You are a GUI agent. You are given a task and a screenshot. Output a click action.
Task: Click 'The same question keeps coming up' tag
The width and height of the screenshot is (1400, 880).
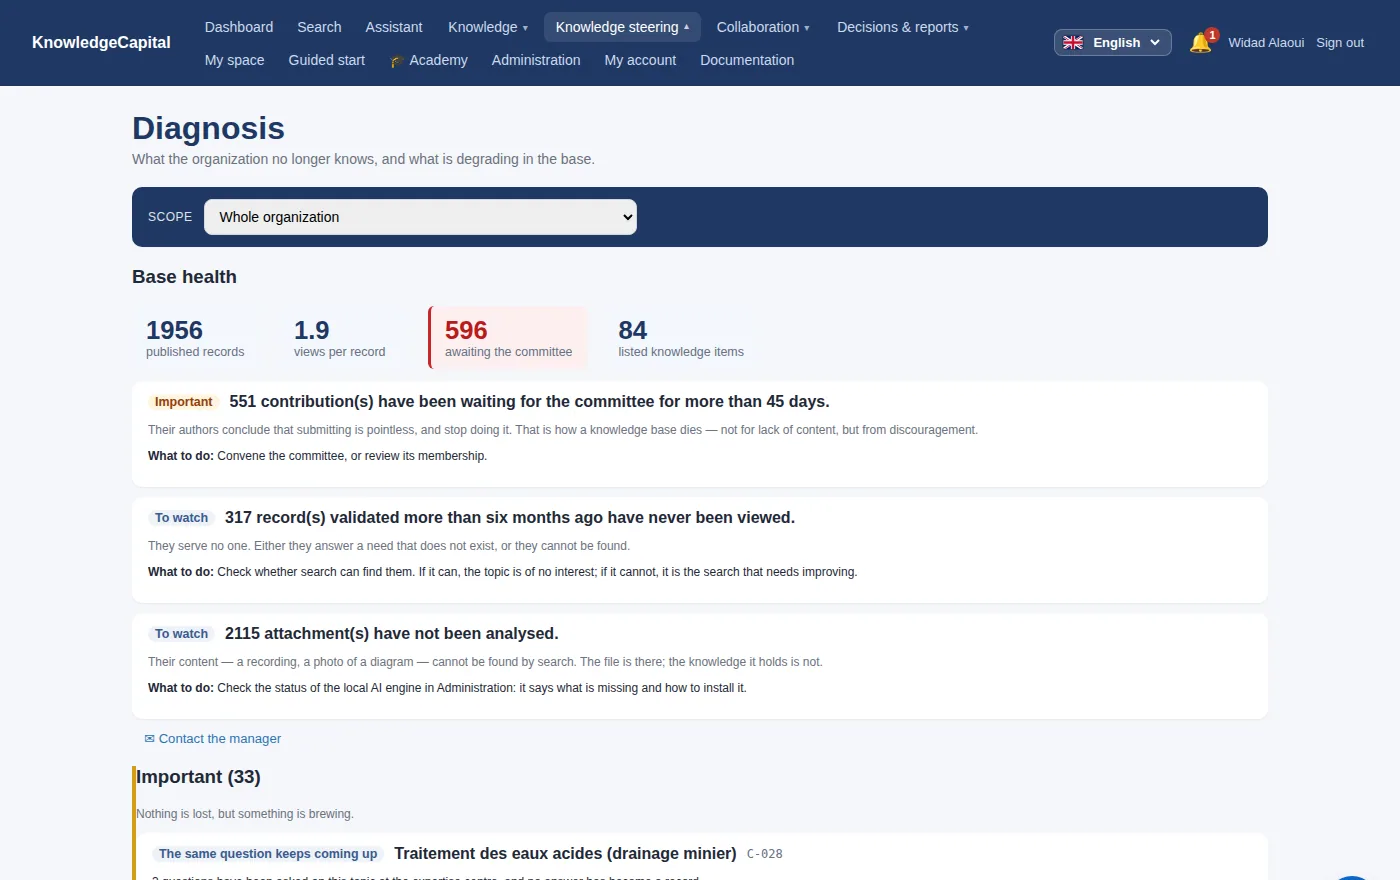(268, 854)
